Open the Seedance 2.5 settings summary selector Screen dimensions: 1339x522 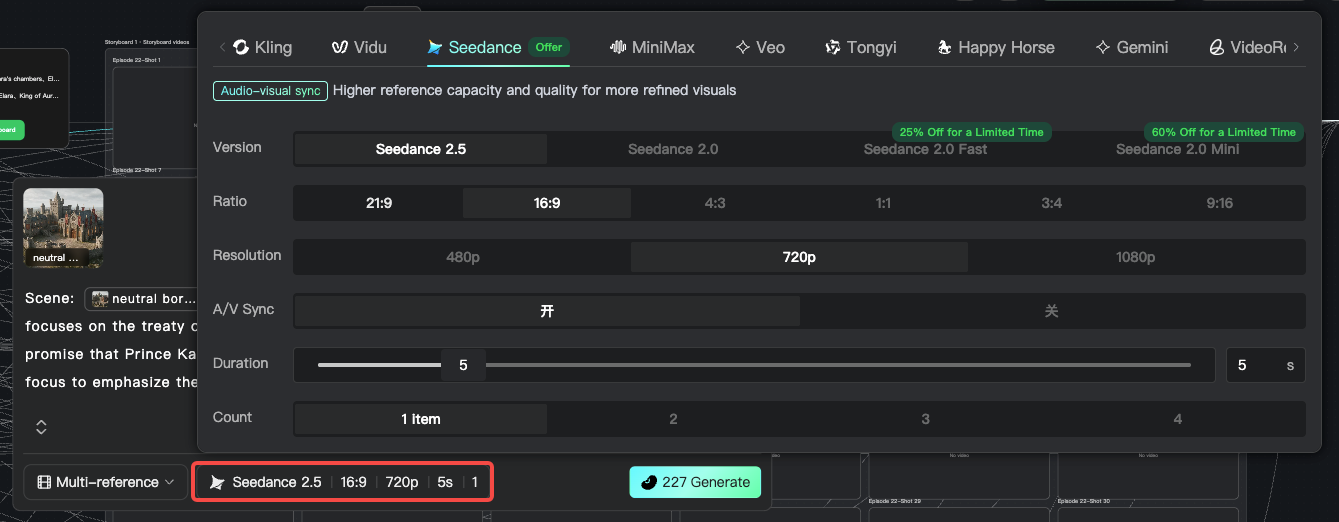pos(343,482)
